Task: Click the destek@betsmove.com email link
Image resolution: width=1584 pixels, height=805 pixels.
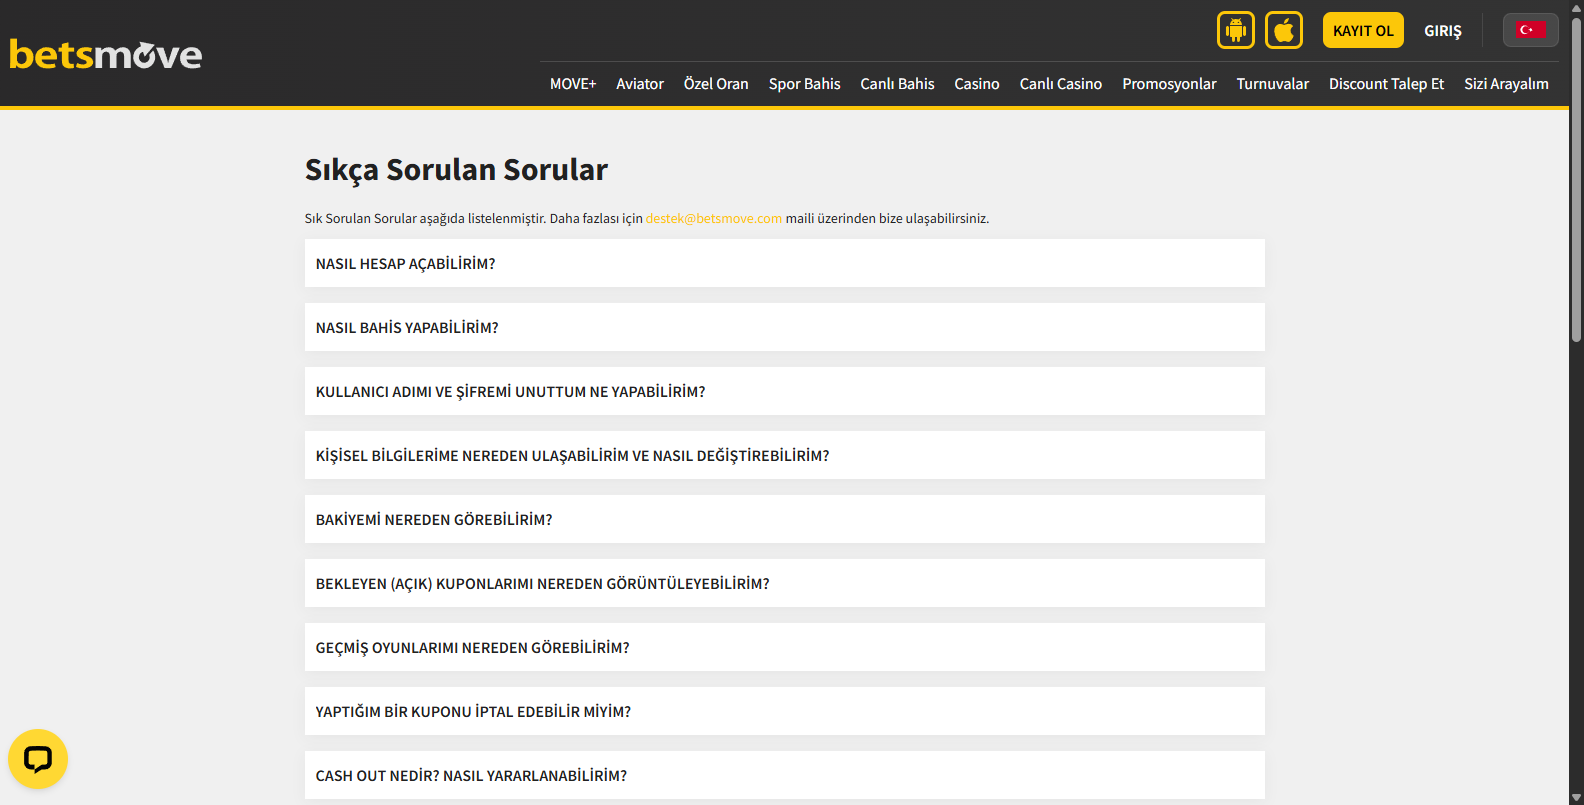Action: 713,219
